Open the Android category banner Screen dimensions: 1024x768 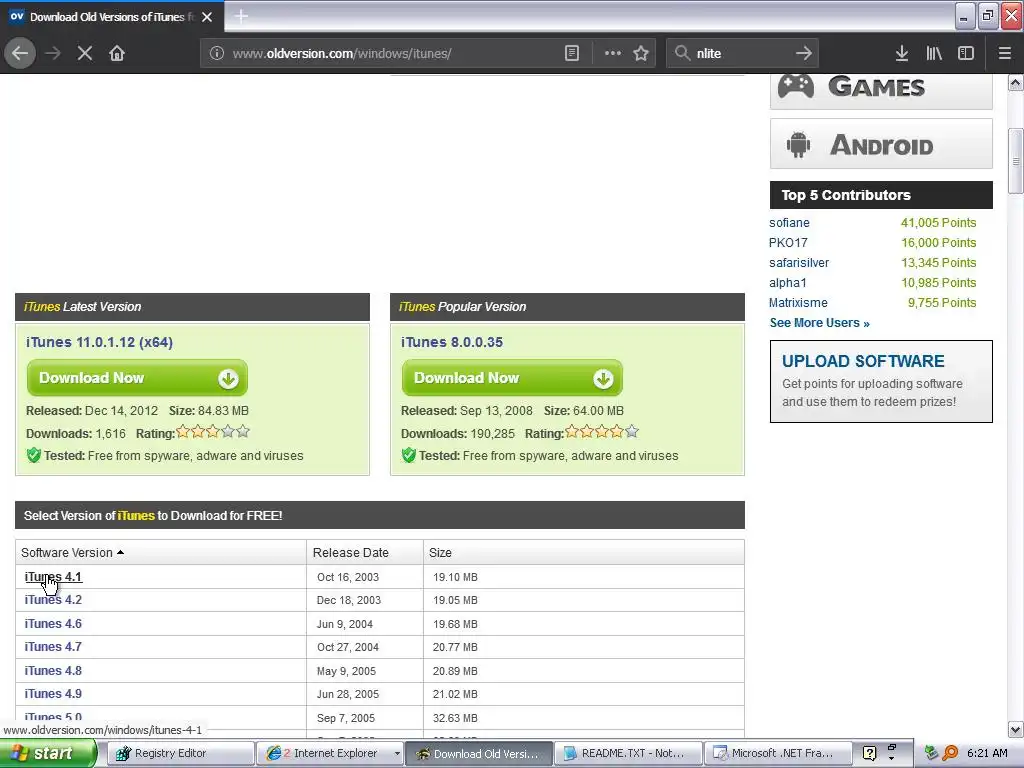coord(881,144)
